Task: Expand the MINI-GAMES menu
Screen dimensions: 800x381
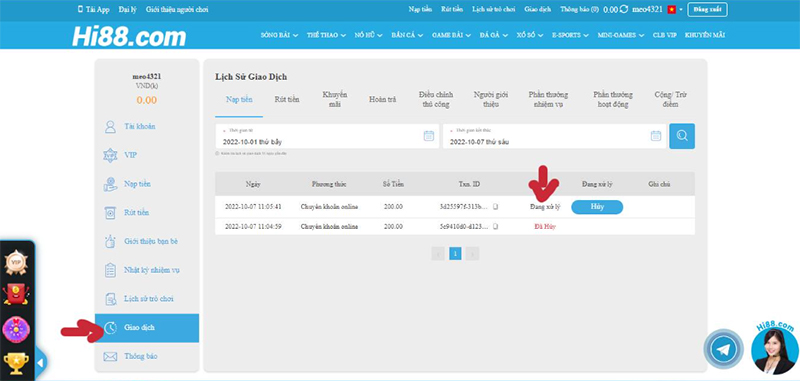Action: (x=621, y=35)
